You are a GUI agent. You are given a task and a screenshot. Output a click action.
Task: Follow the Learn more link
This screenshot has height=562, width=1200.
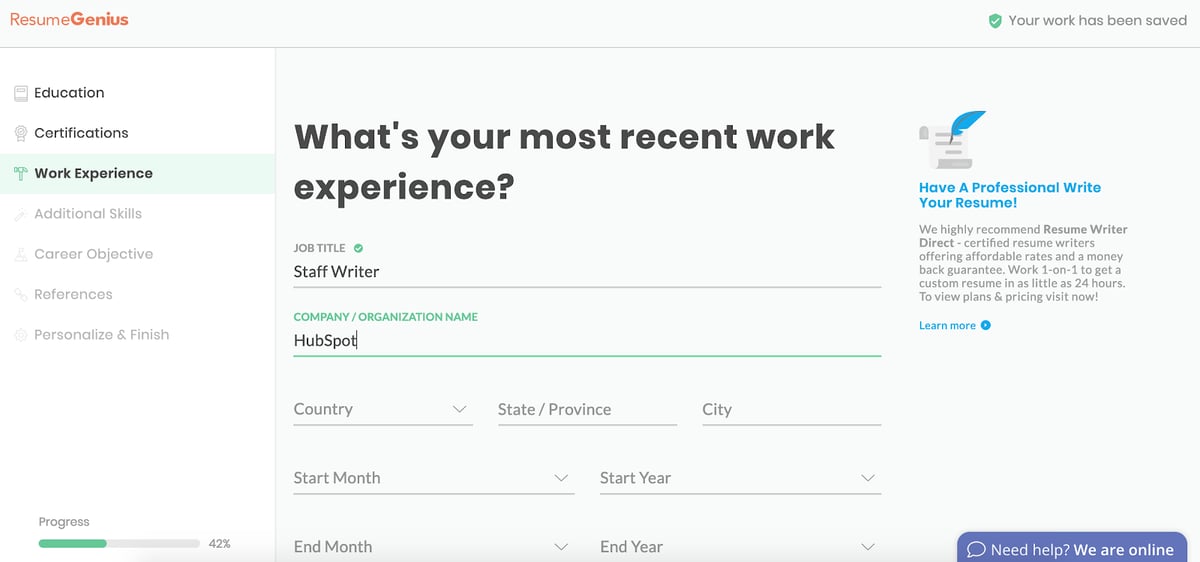tap(947, 325)
